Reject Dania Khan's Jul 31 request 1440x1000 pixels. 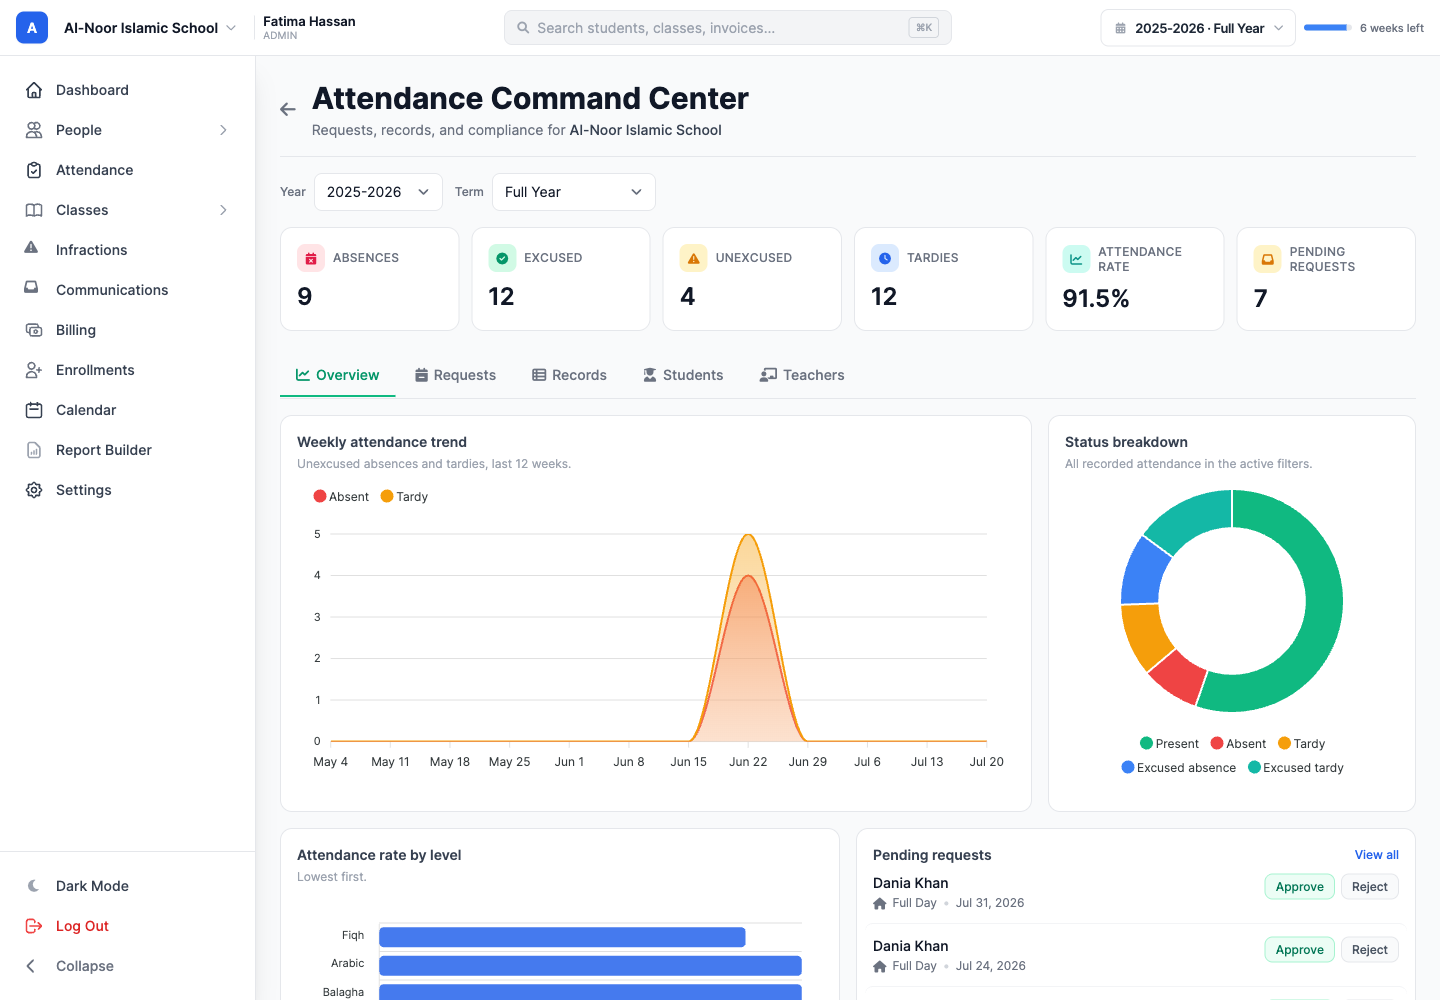pyautogui.click(x=1369, y=887)
